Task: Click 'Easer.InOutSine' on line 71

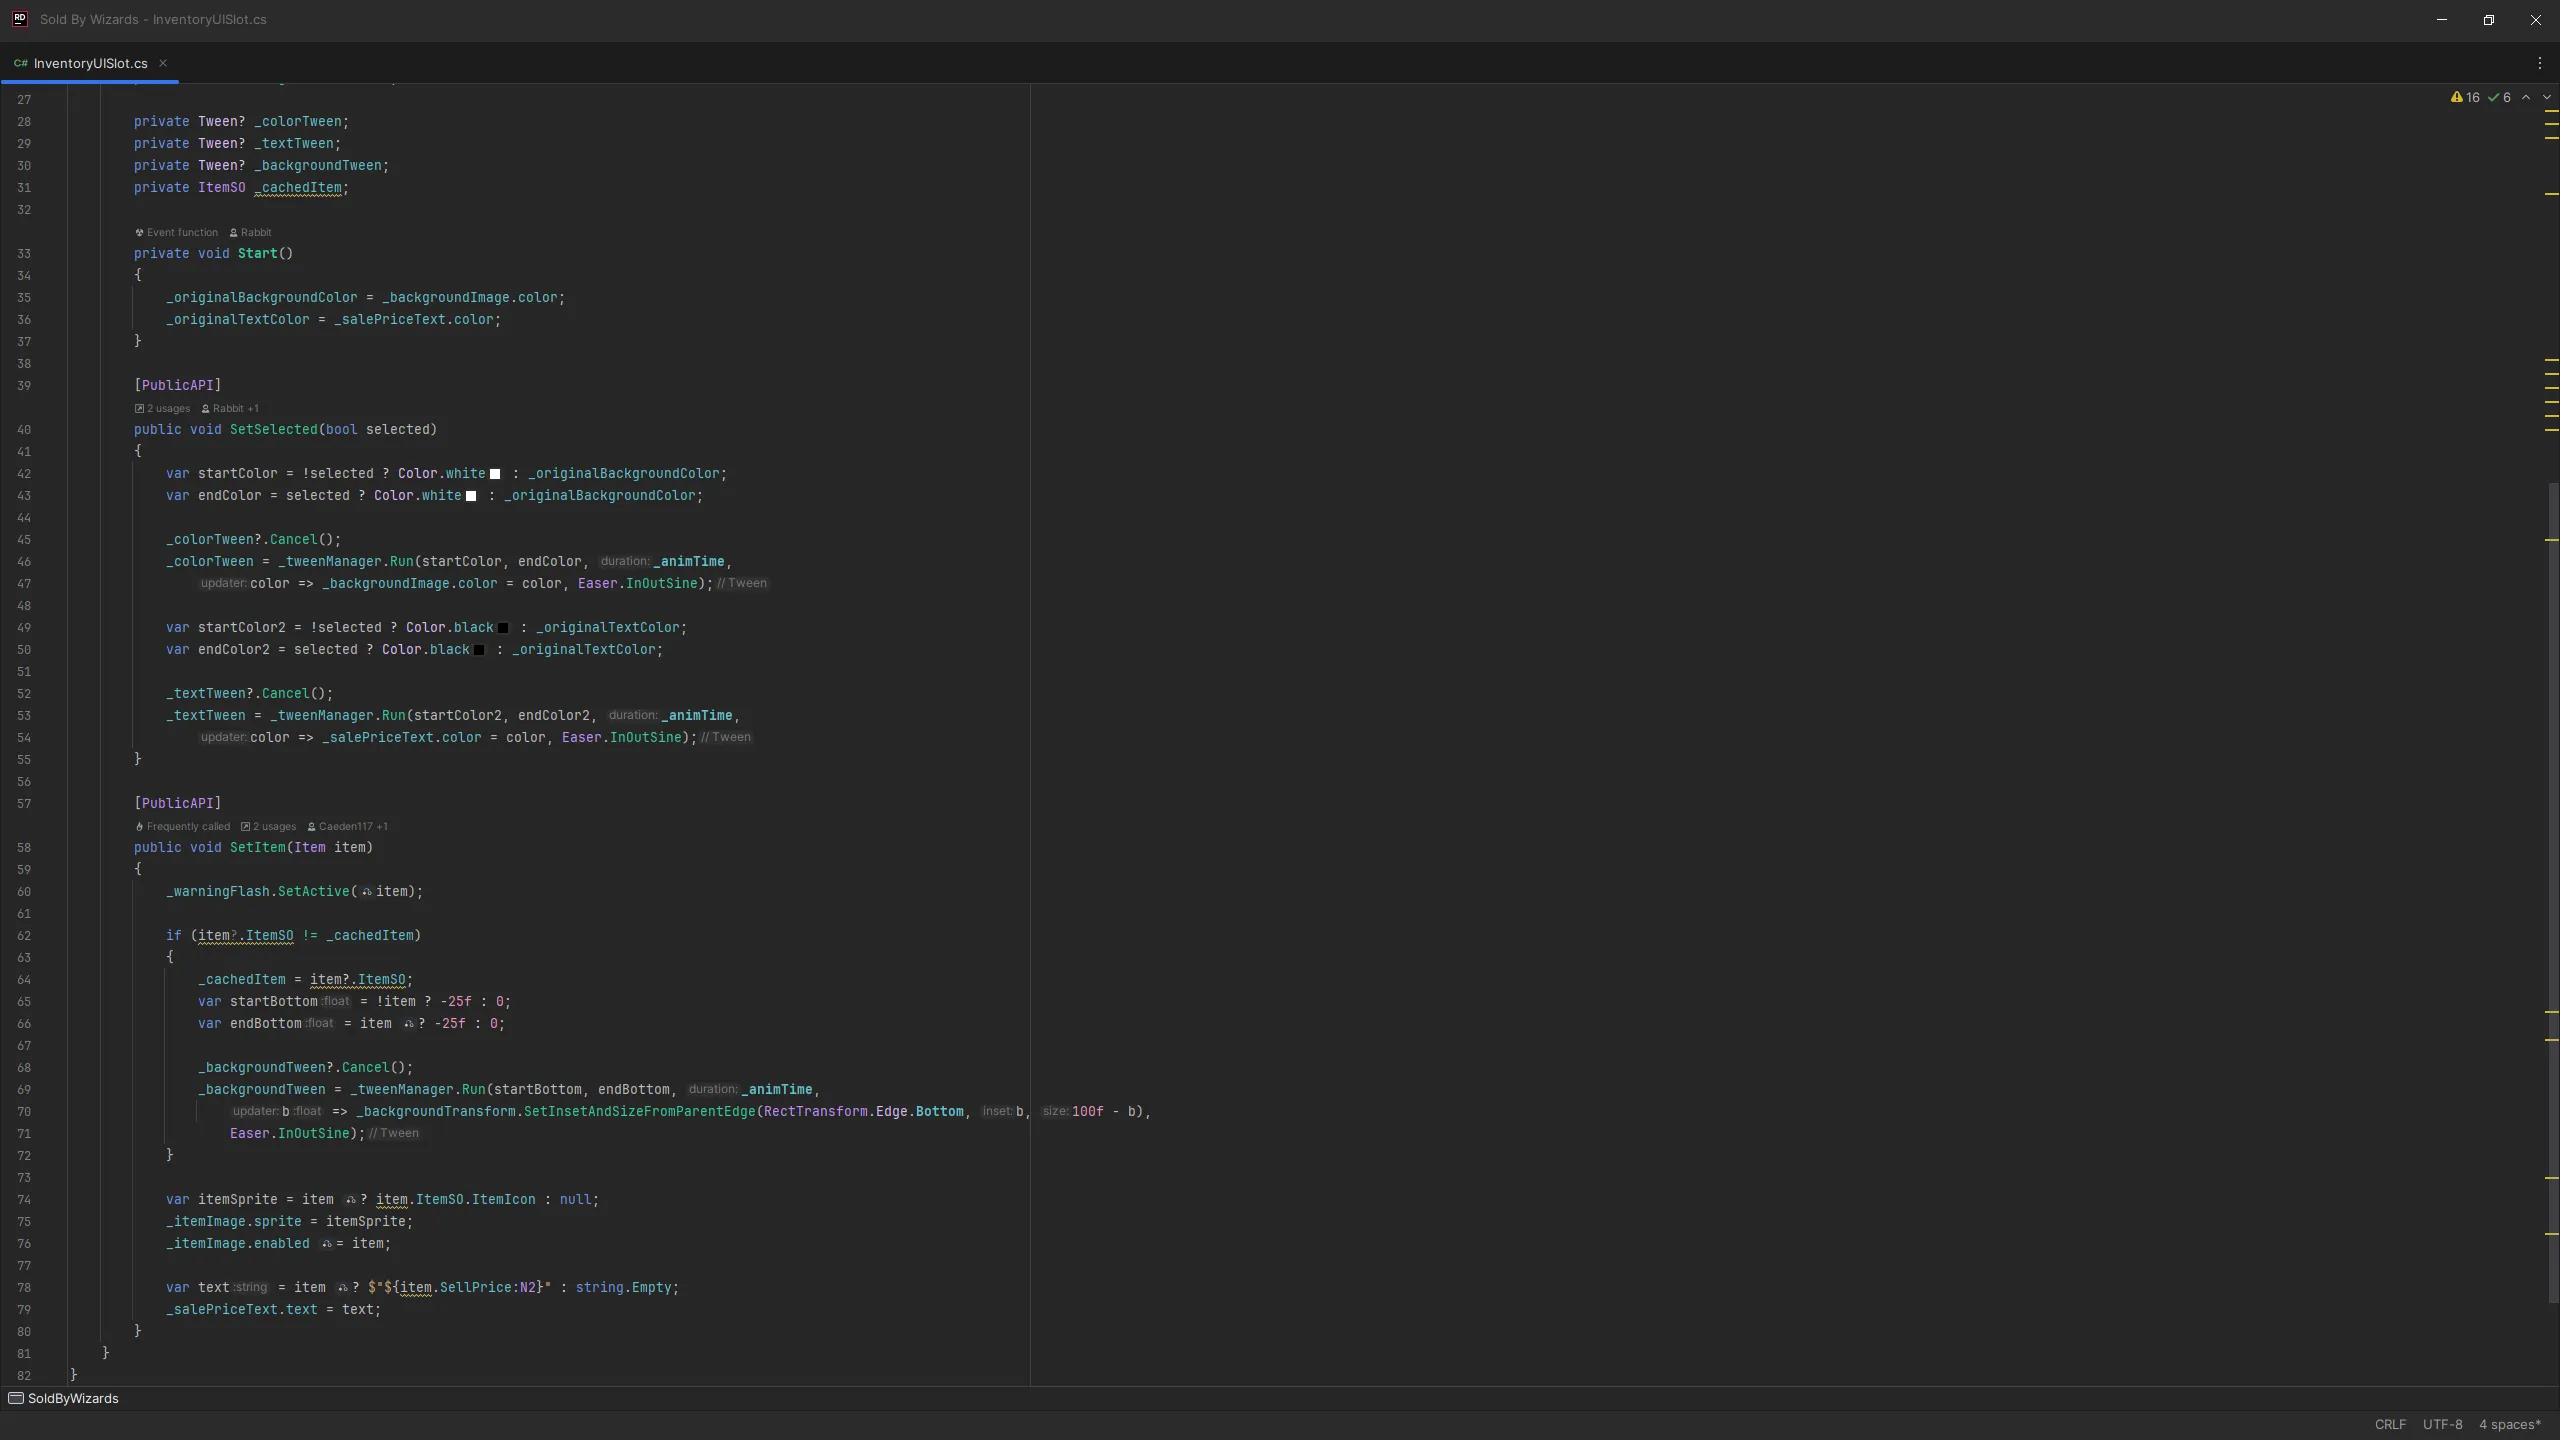Action: coord(290,1134)
